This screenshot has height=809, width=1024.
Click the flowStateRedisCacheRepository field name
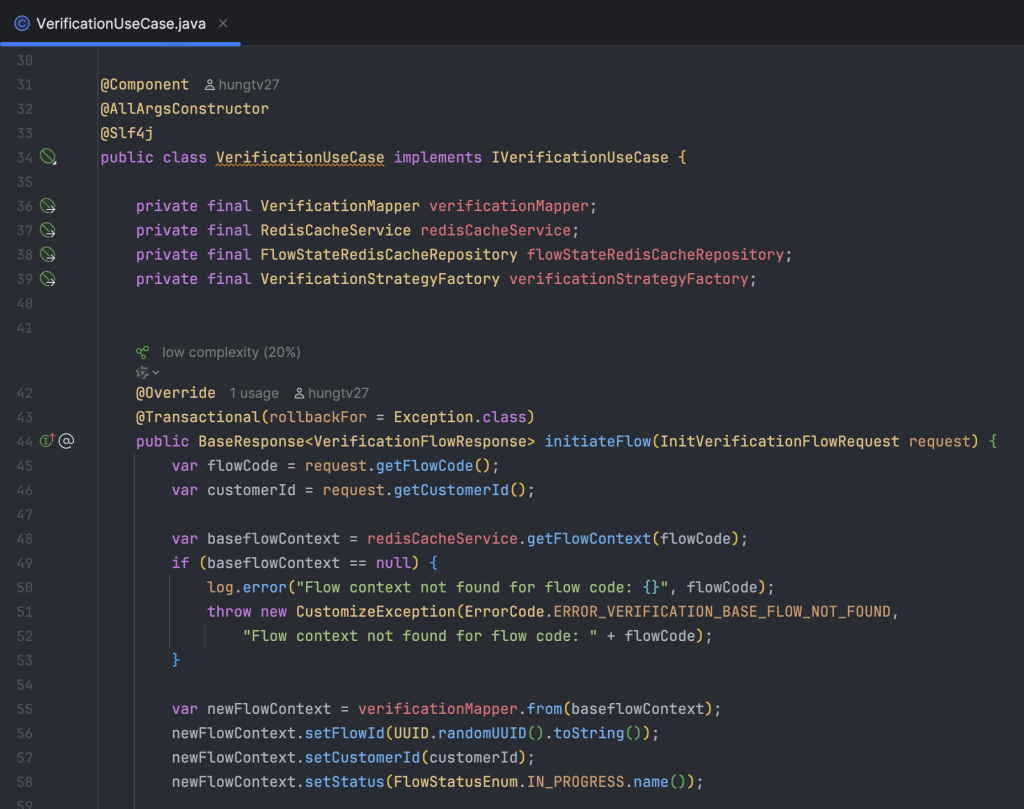coord(655,255)
